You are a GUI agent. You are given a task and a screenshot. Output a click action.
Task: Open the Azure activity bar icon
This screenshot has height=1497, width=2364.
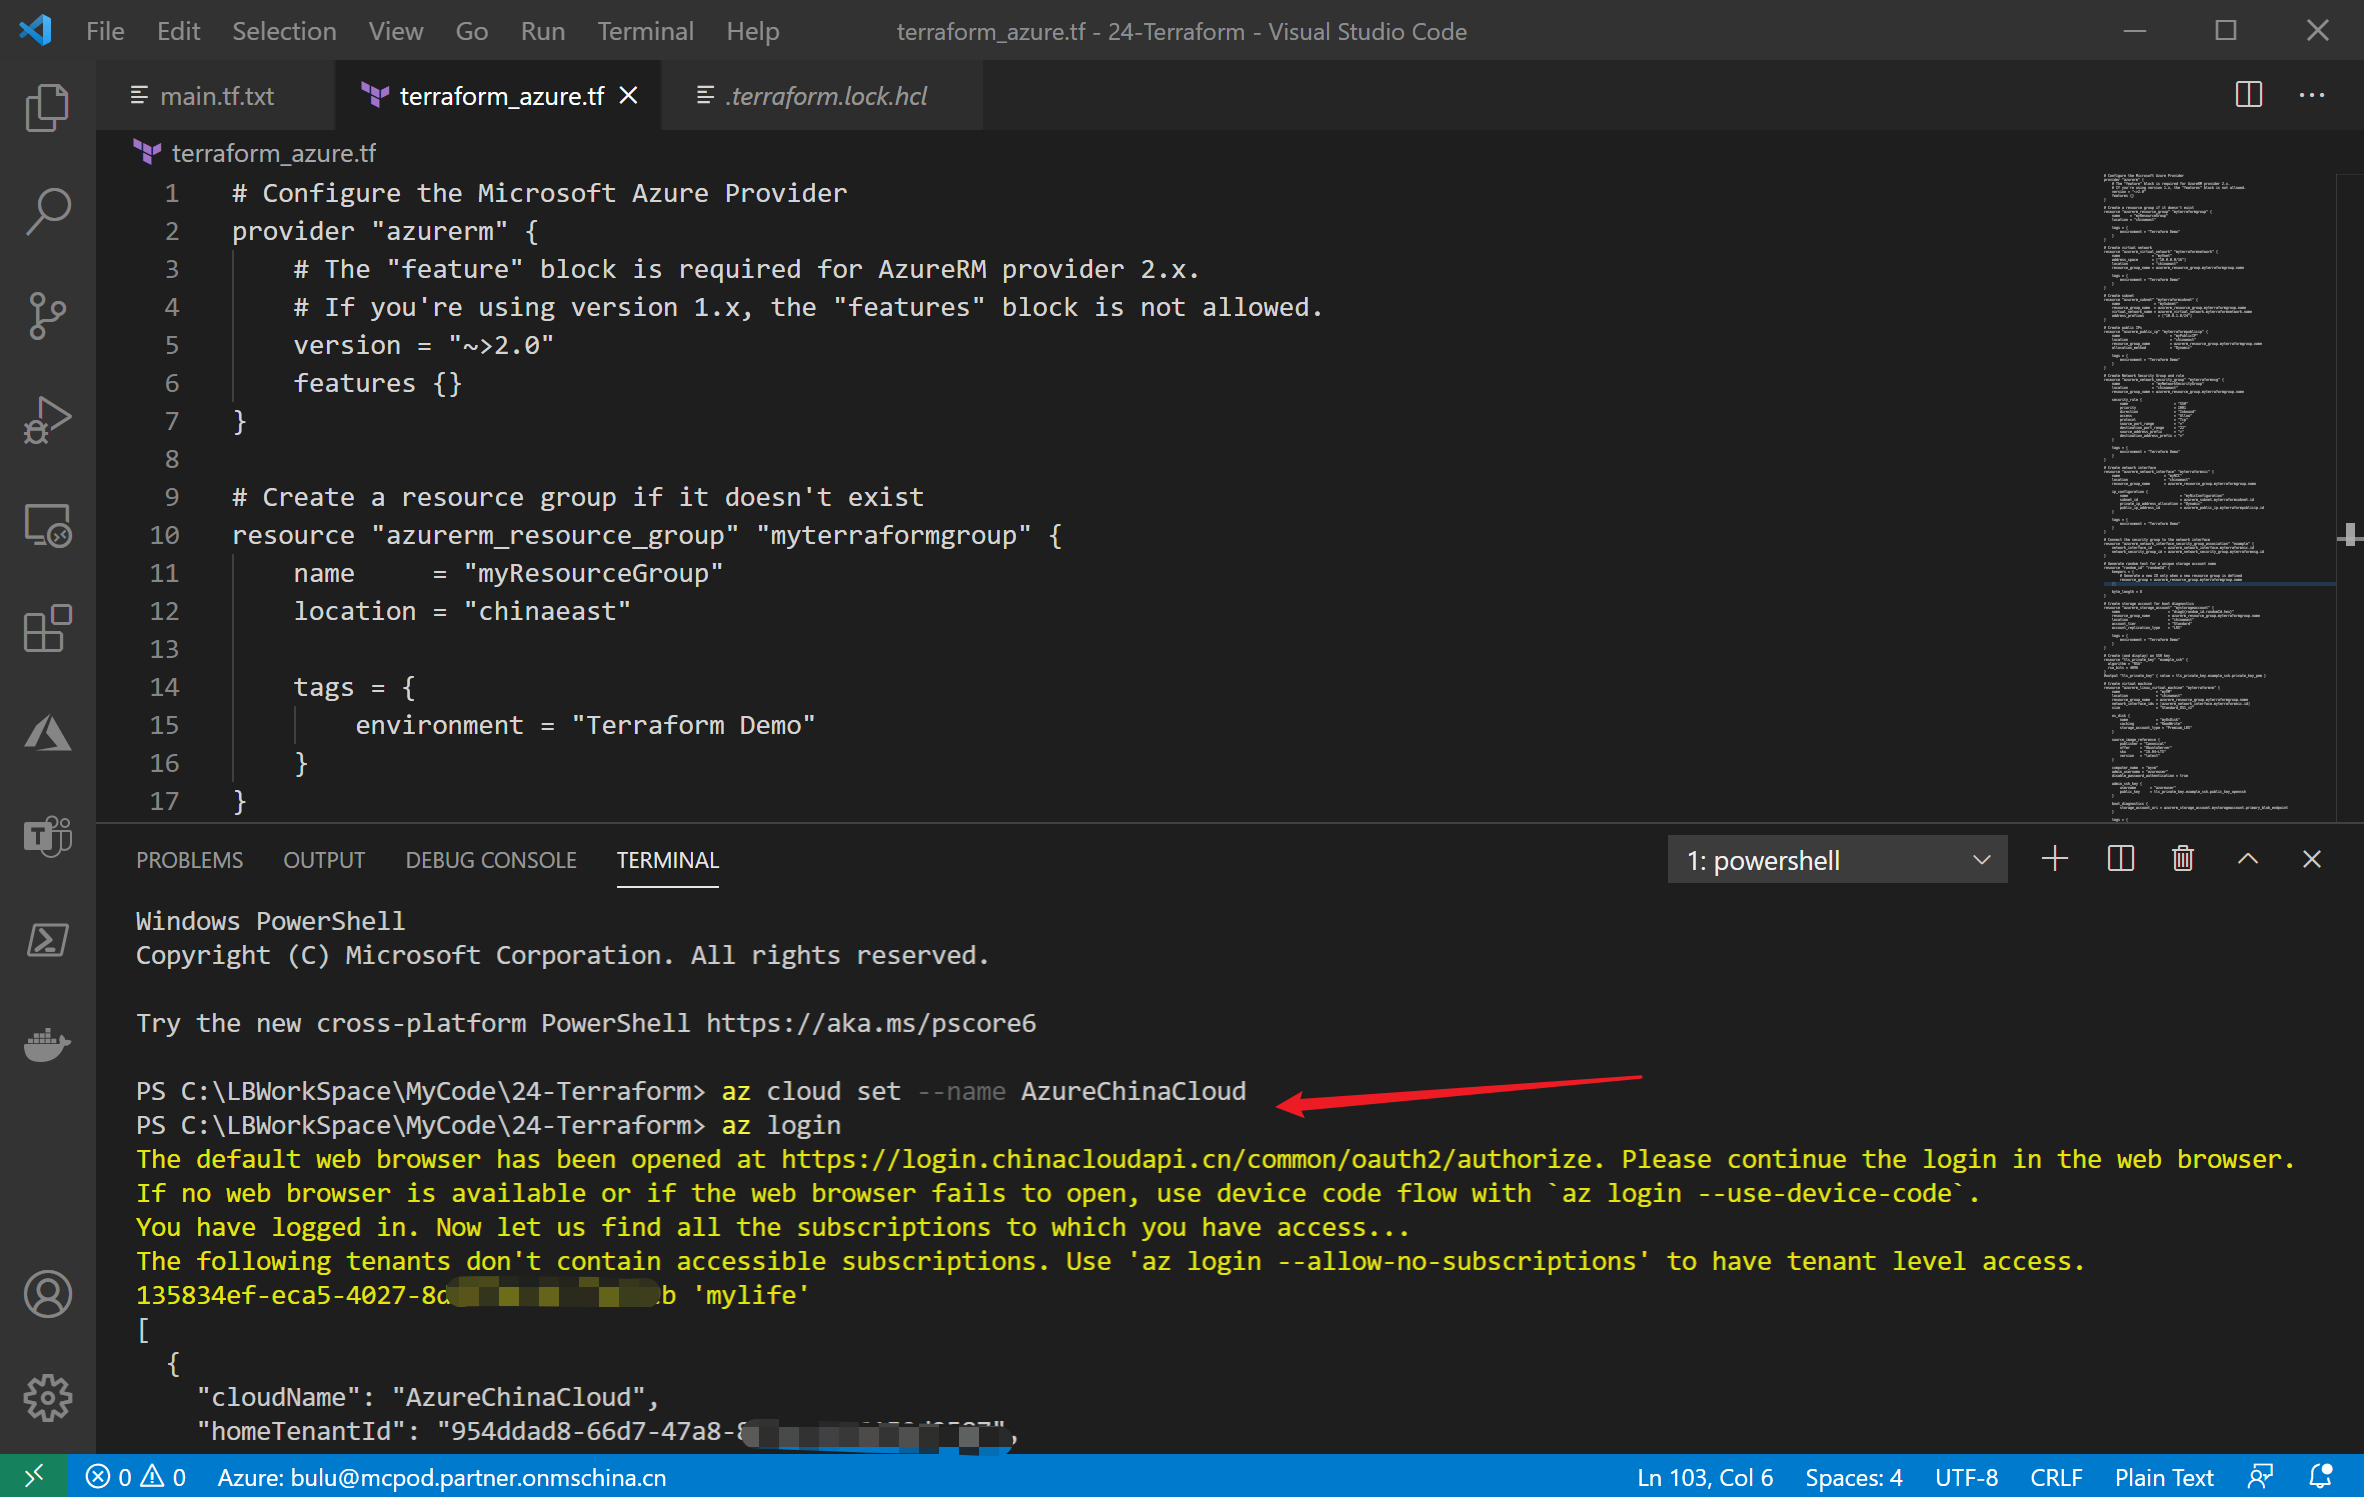point(47,734)
